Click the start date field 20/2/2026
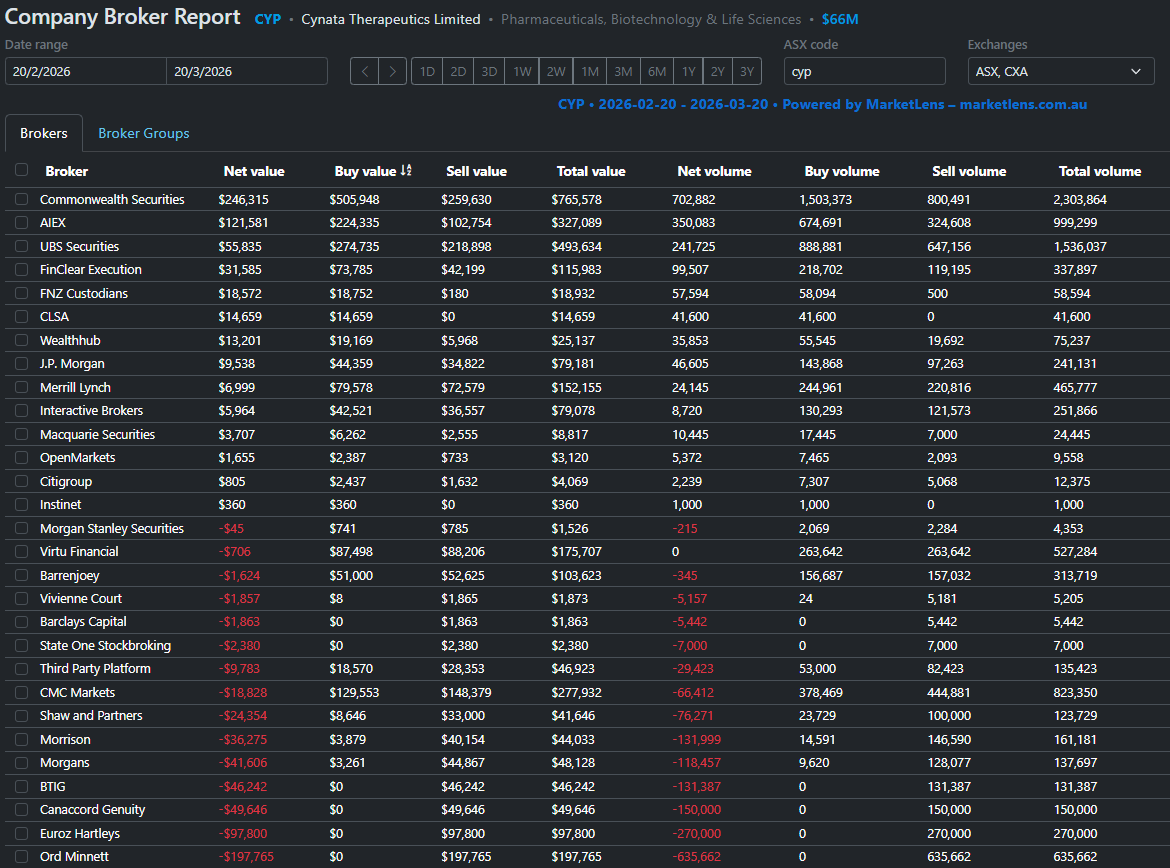 86,72
